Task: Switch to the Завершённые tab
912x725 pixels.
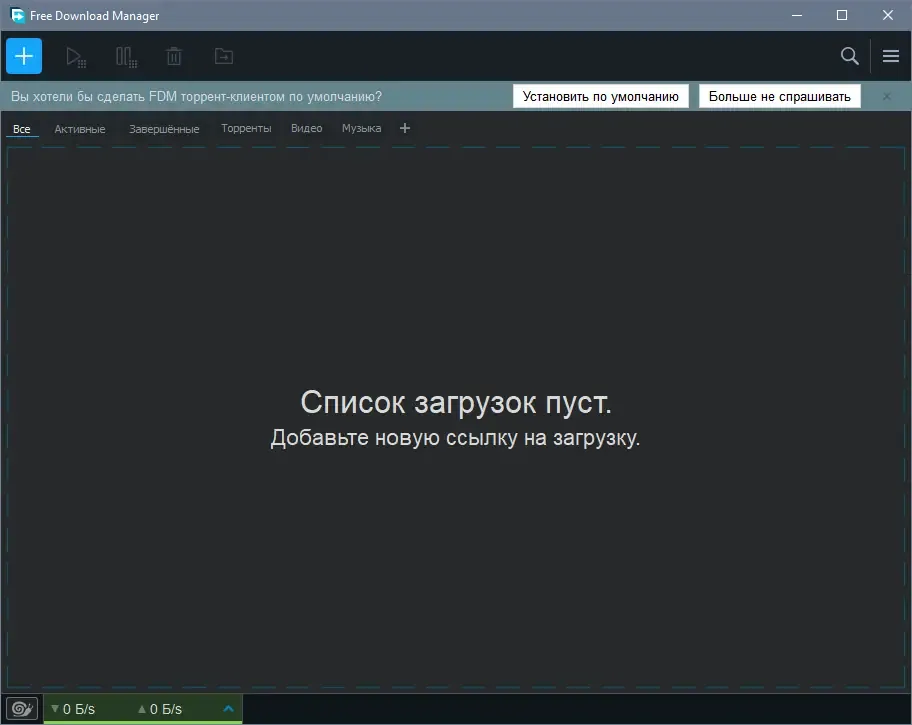Action: (164, 129)
